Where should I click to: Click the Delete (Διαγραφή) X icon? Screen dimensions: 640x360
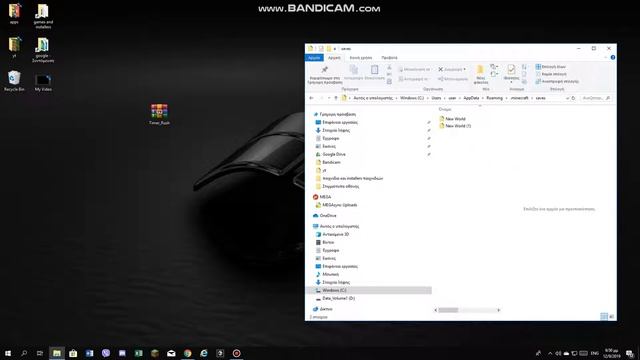[x=441, y=69]
